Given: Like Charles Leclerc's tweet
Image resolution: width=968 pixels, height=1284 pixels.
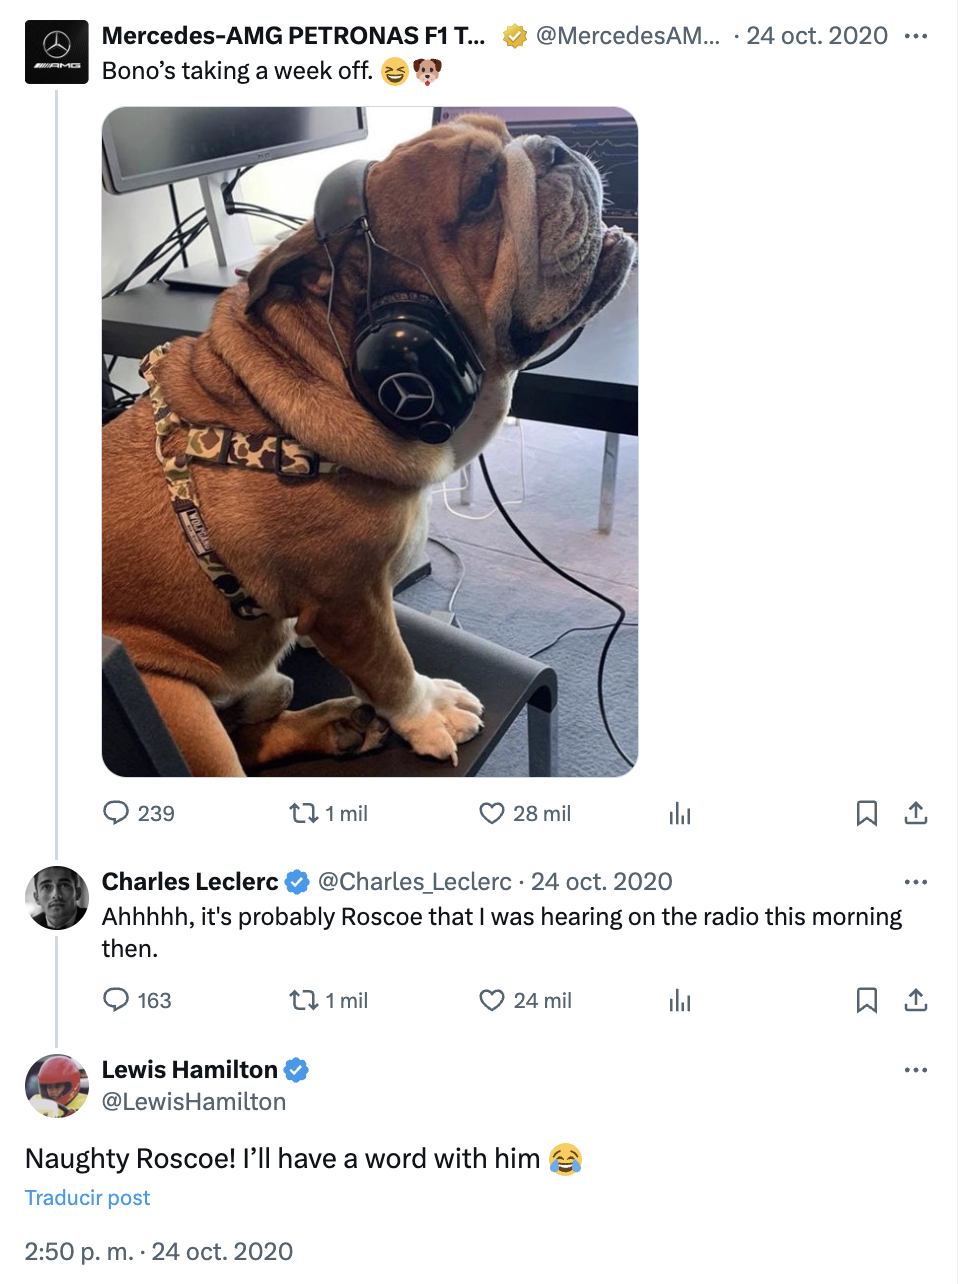Looking at the screenshot, I should click(x=492, y=999).
